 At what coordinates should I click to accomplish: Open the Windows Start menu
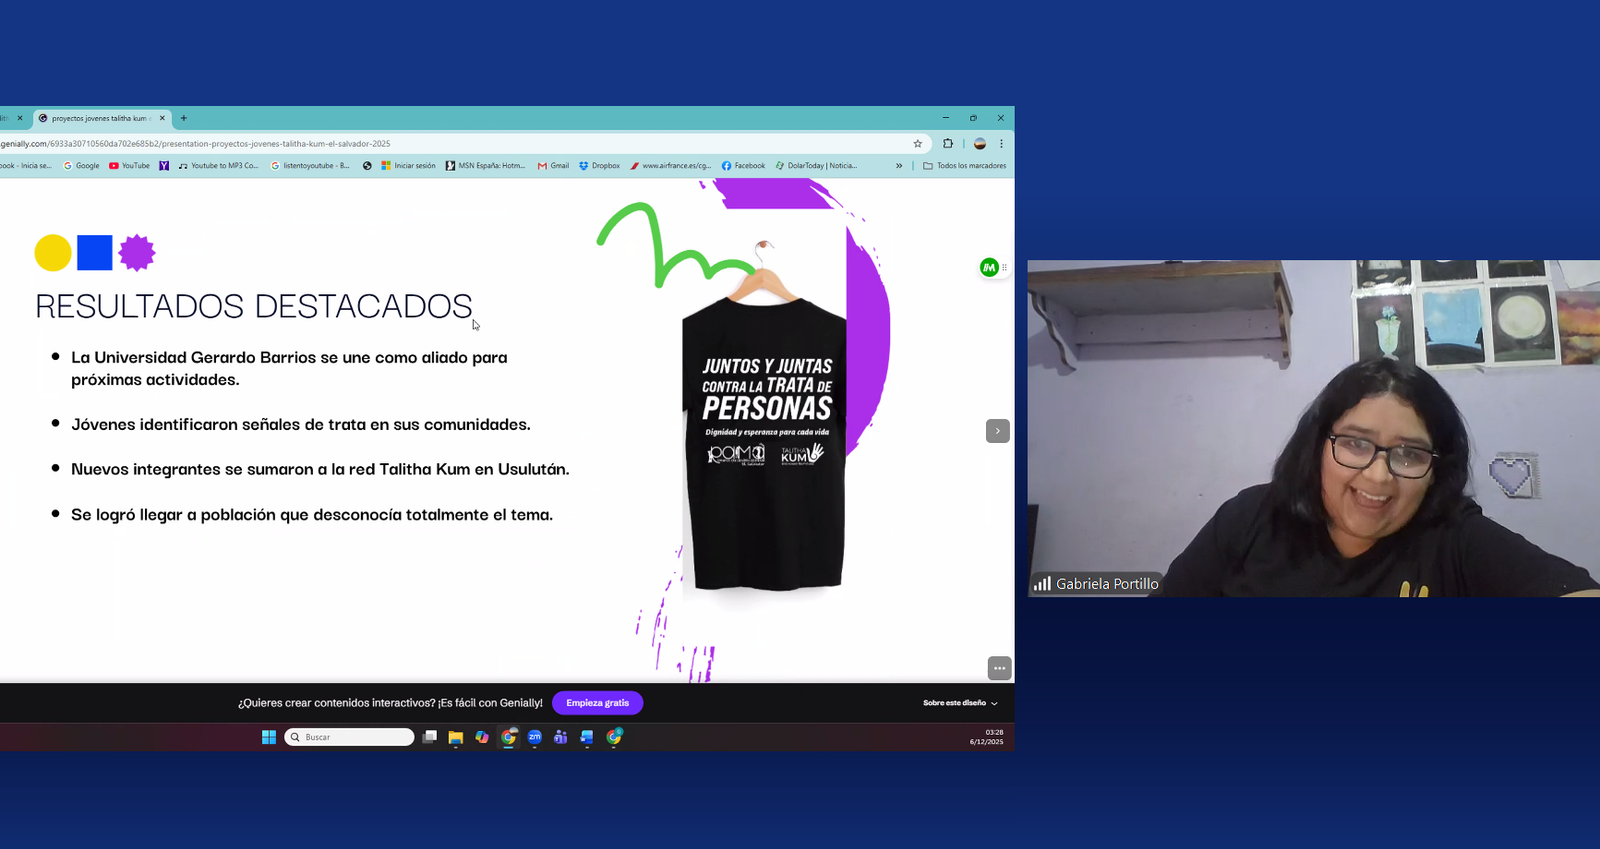click(x=269, y=737)
